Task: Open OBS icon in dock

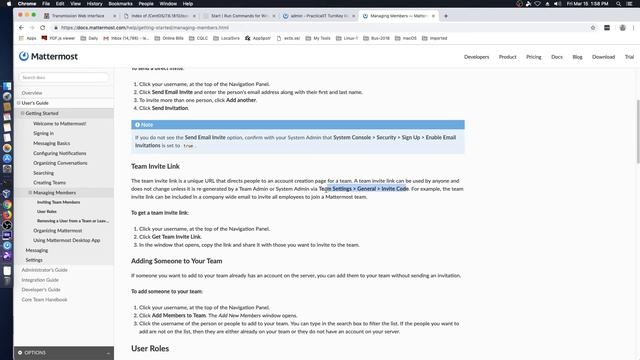Action: click(7, 225)
